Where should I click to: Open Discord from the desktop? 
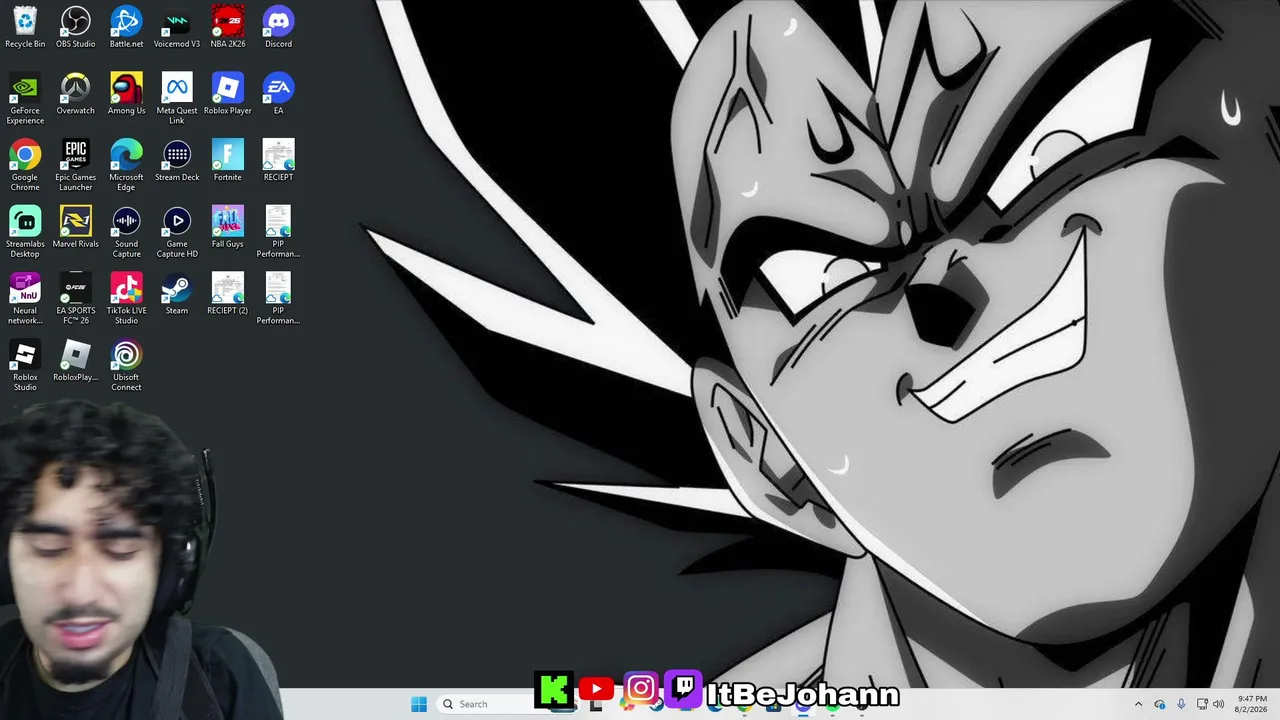click(x=278, y=27)
